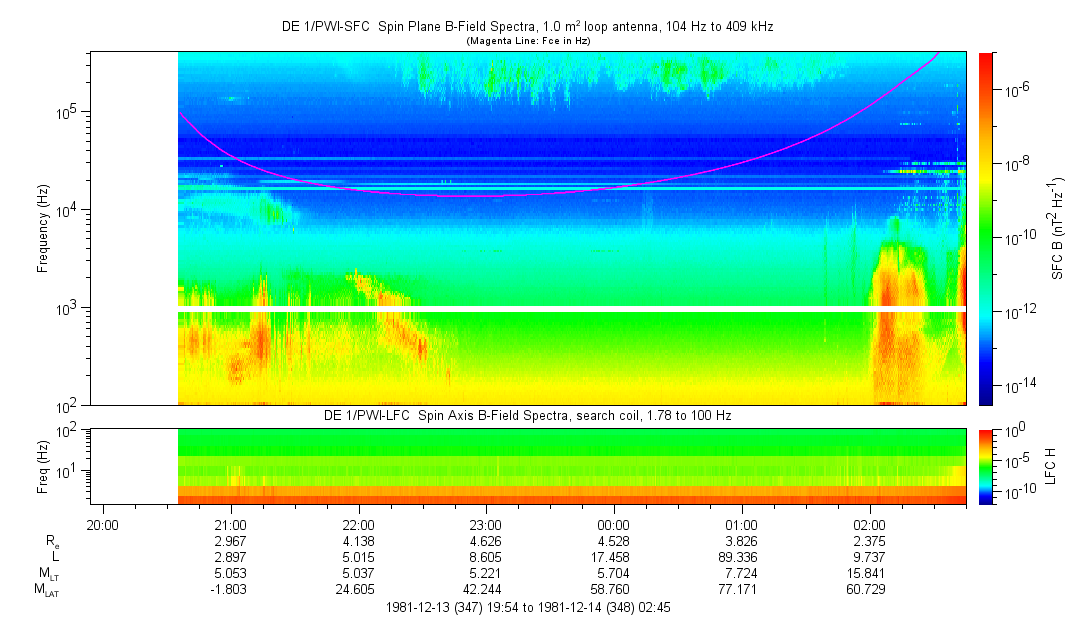This screenshot has width=1083, height=620.
Task: Select the 00:00 time tick label
Action: click(x=613, y=524)
